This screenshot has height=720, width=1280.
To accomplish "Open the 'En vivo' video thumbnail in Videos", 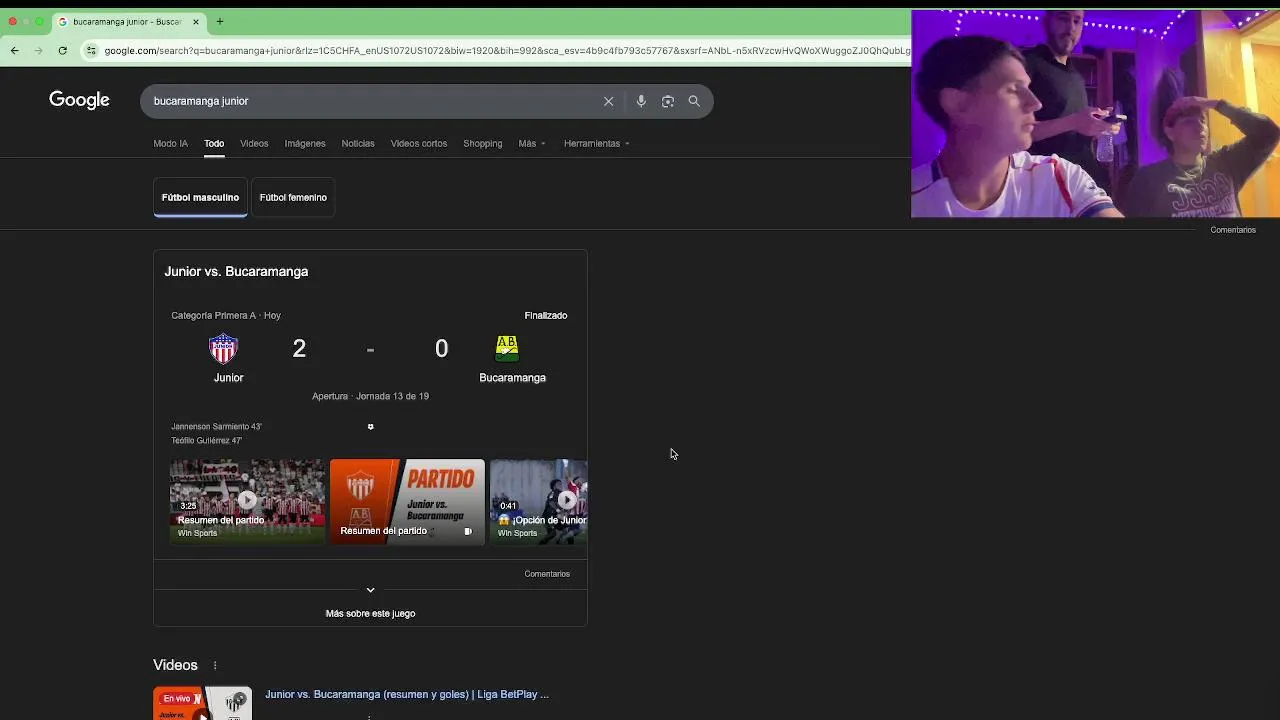I will 202,703.
